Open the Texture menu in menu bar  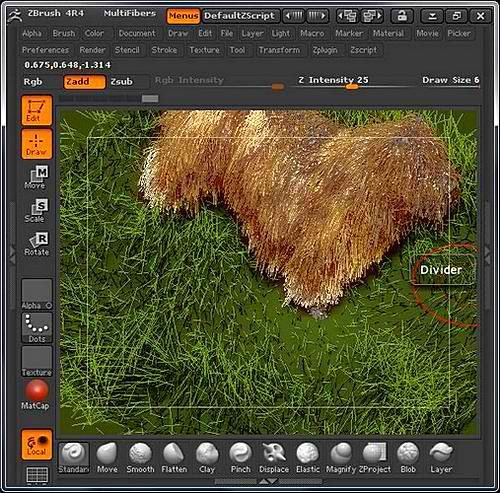(x=204, y=50)
